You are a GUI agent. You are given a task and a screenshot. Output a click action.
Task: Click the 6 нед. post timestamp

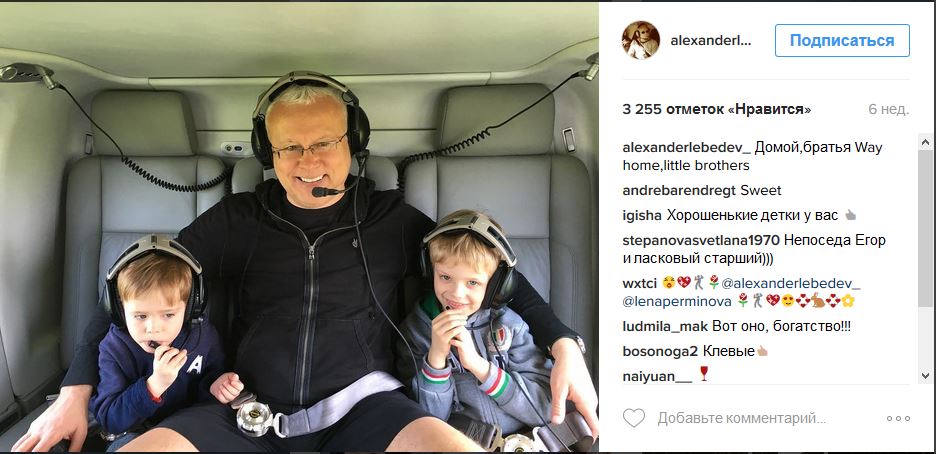tap(889, 109)
